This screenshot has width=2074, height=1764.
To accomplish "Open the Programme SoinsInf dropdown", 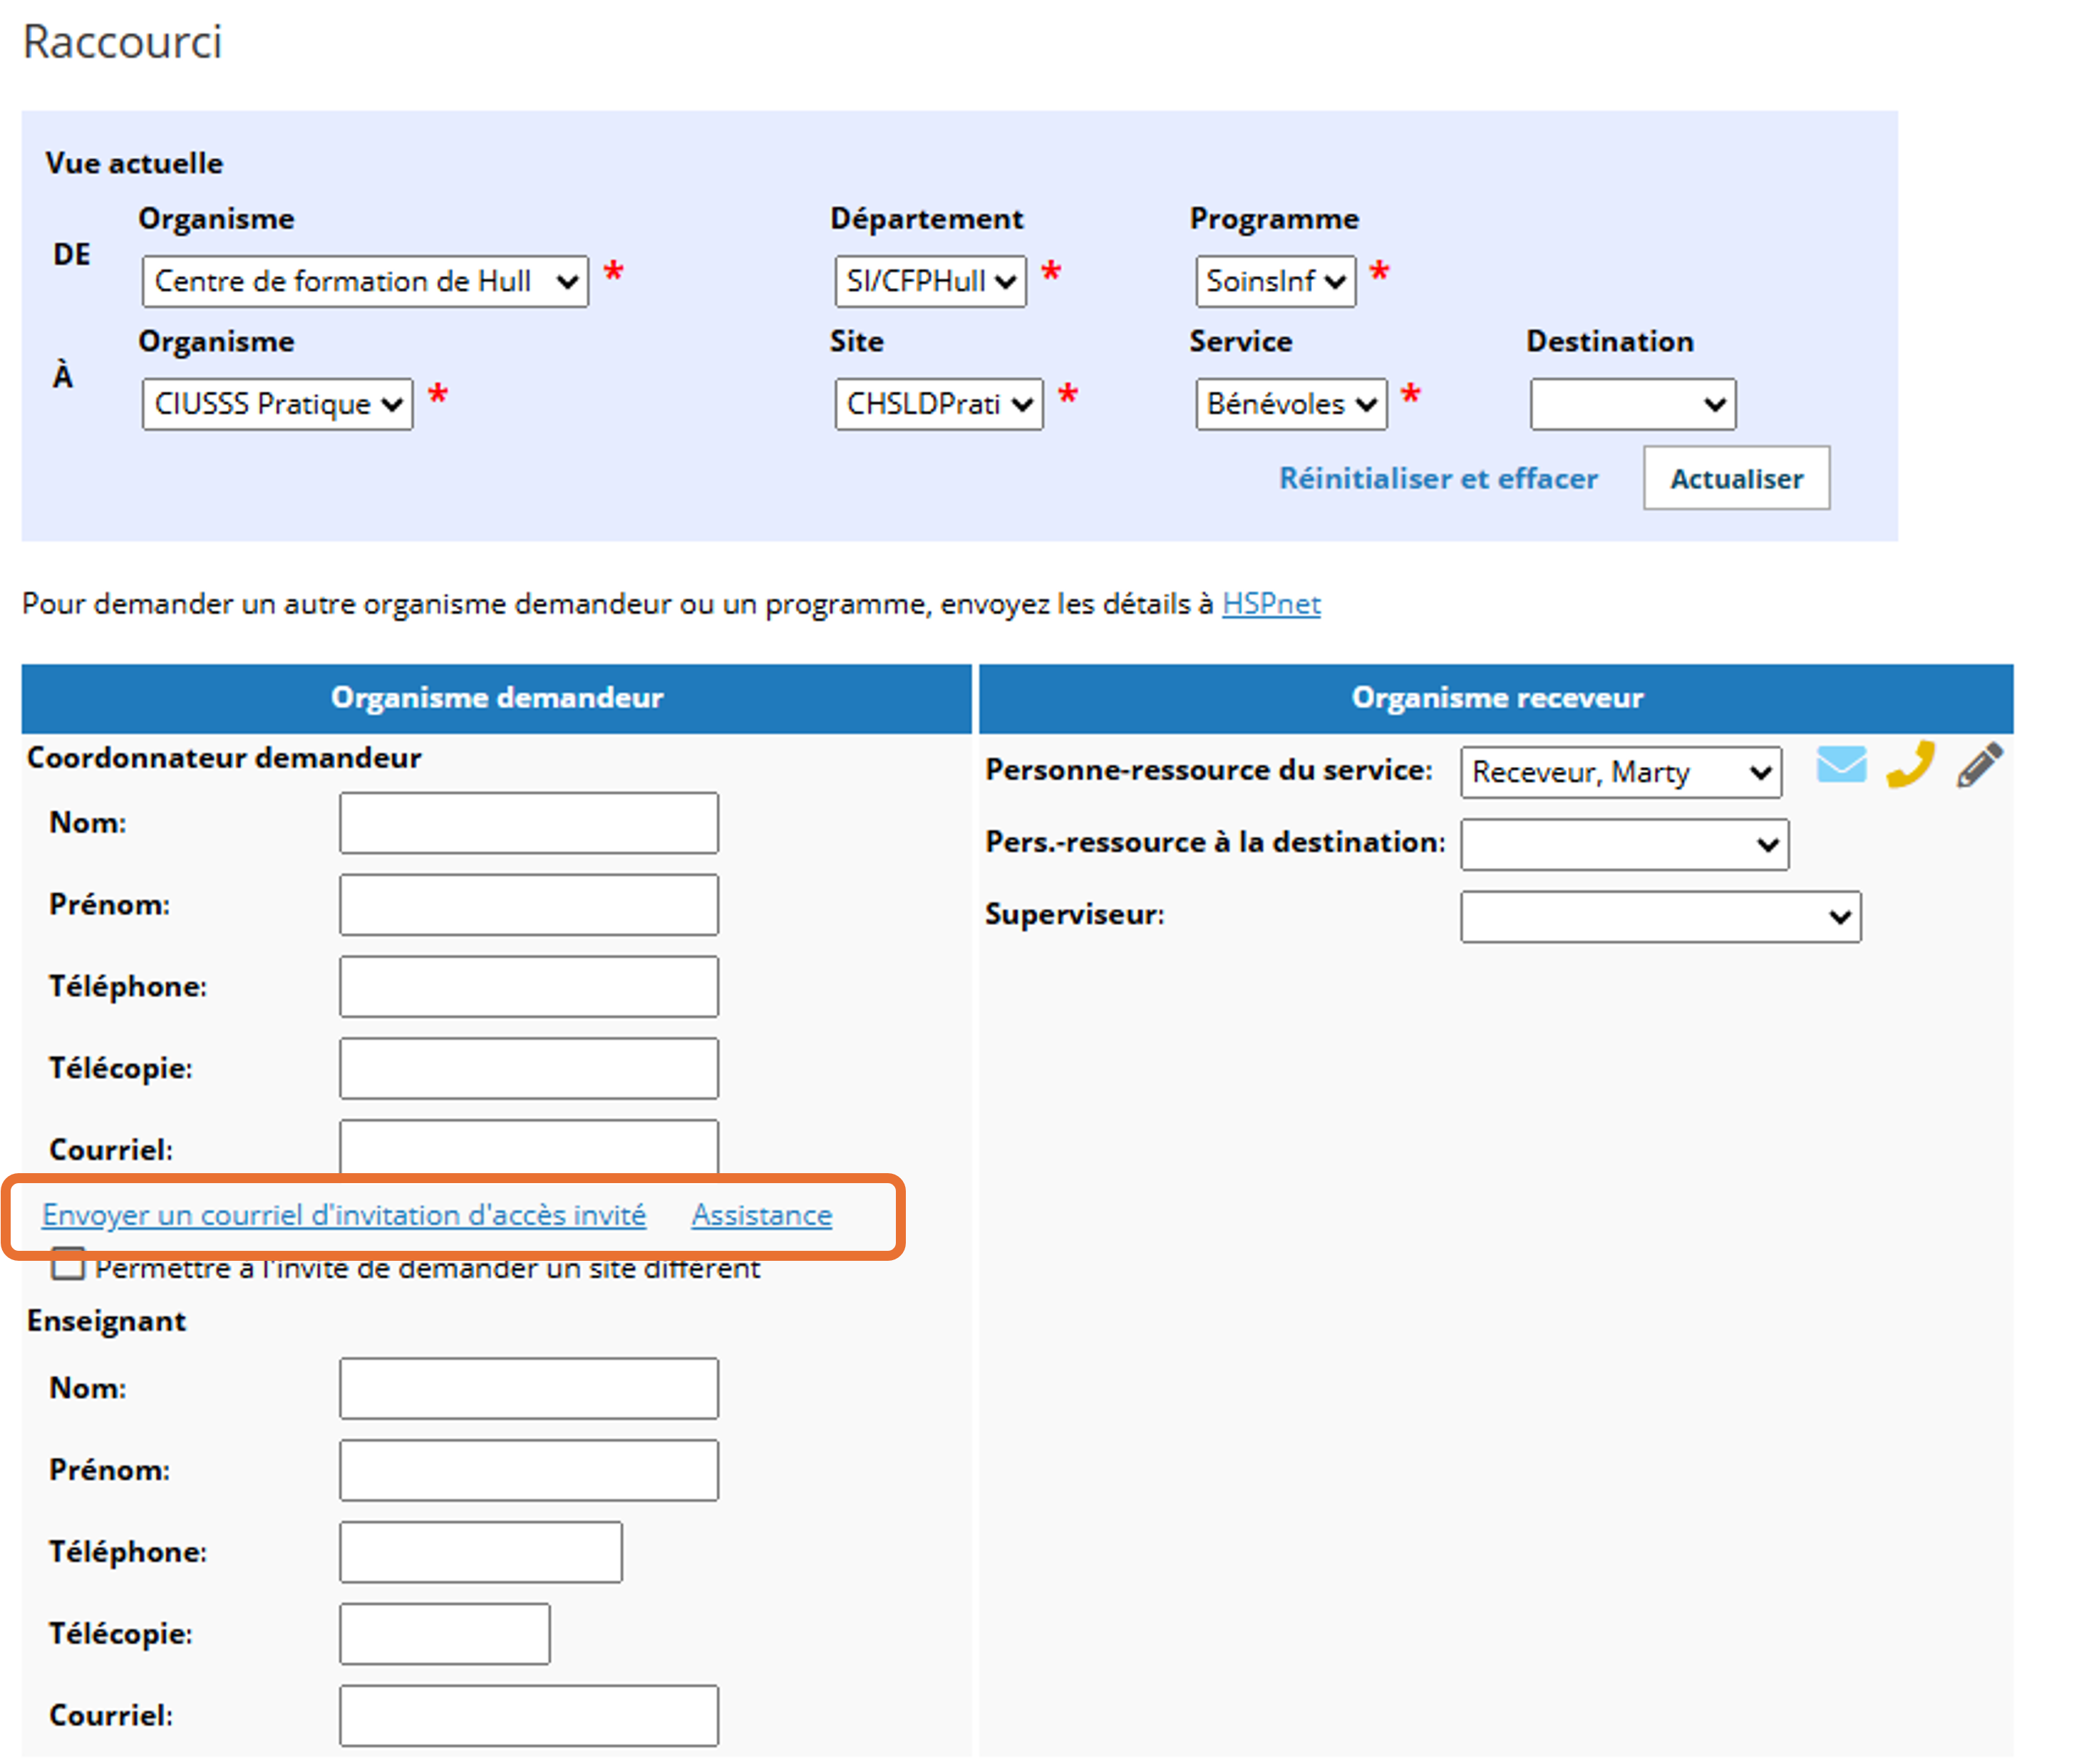I will (1275, 281).
